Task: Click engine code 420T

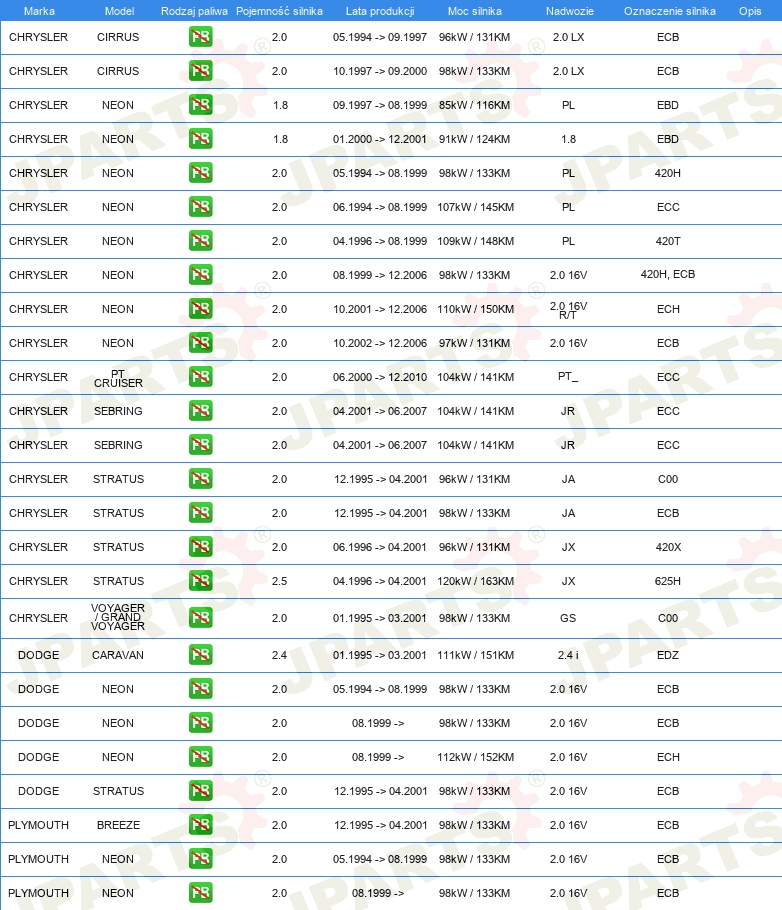Action: [668, 241]
